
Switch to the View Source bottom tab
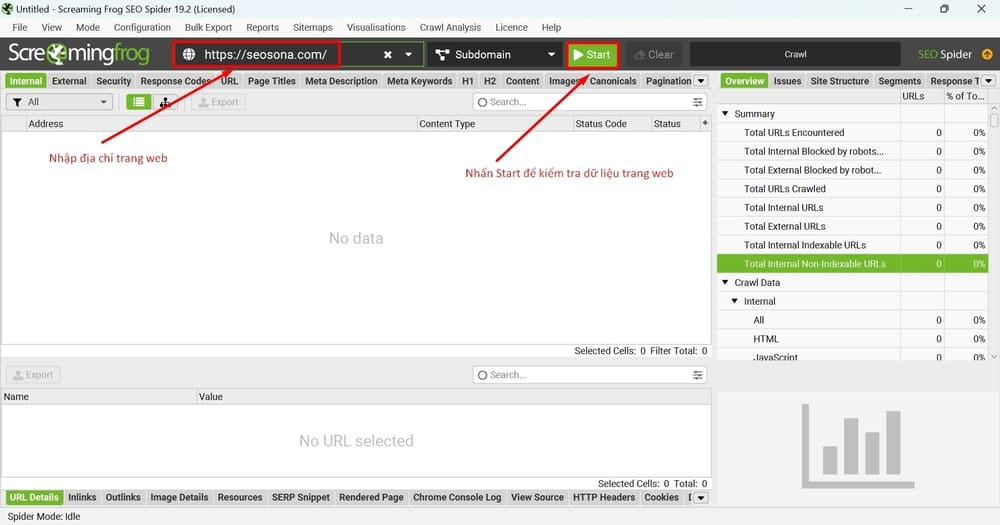click(x=537, y=498)
